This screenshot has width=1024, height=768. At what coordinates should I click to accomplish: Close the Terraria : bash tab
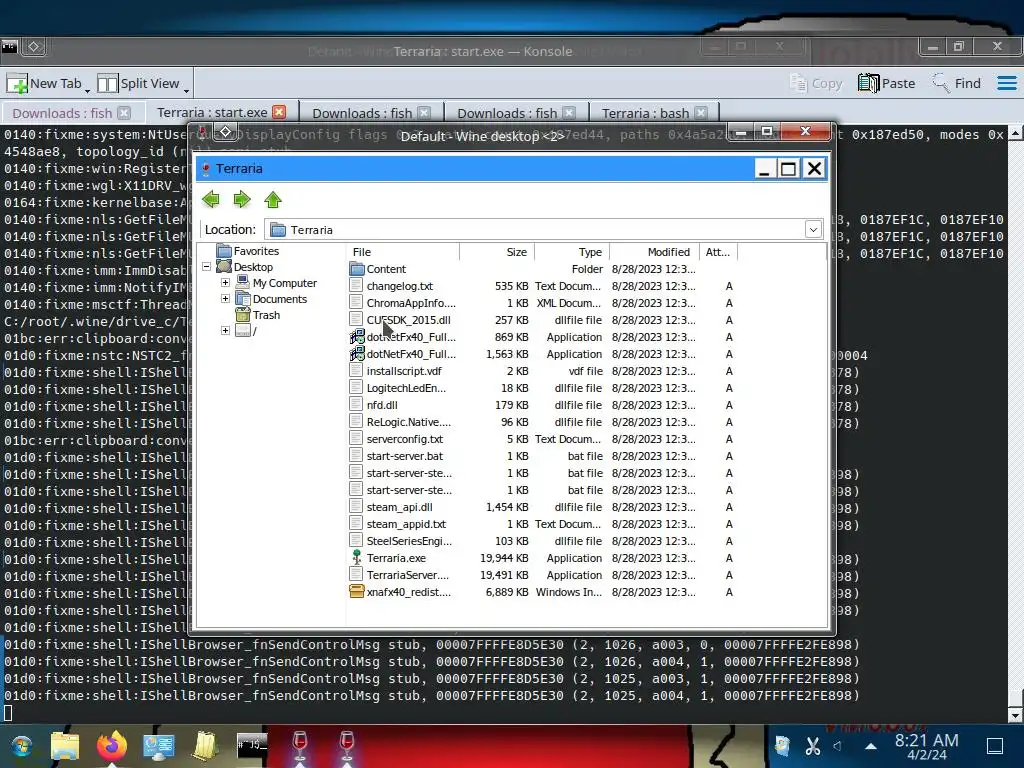701,112
